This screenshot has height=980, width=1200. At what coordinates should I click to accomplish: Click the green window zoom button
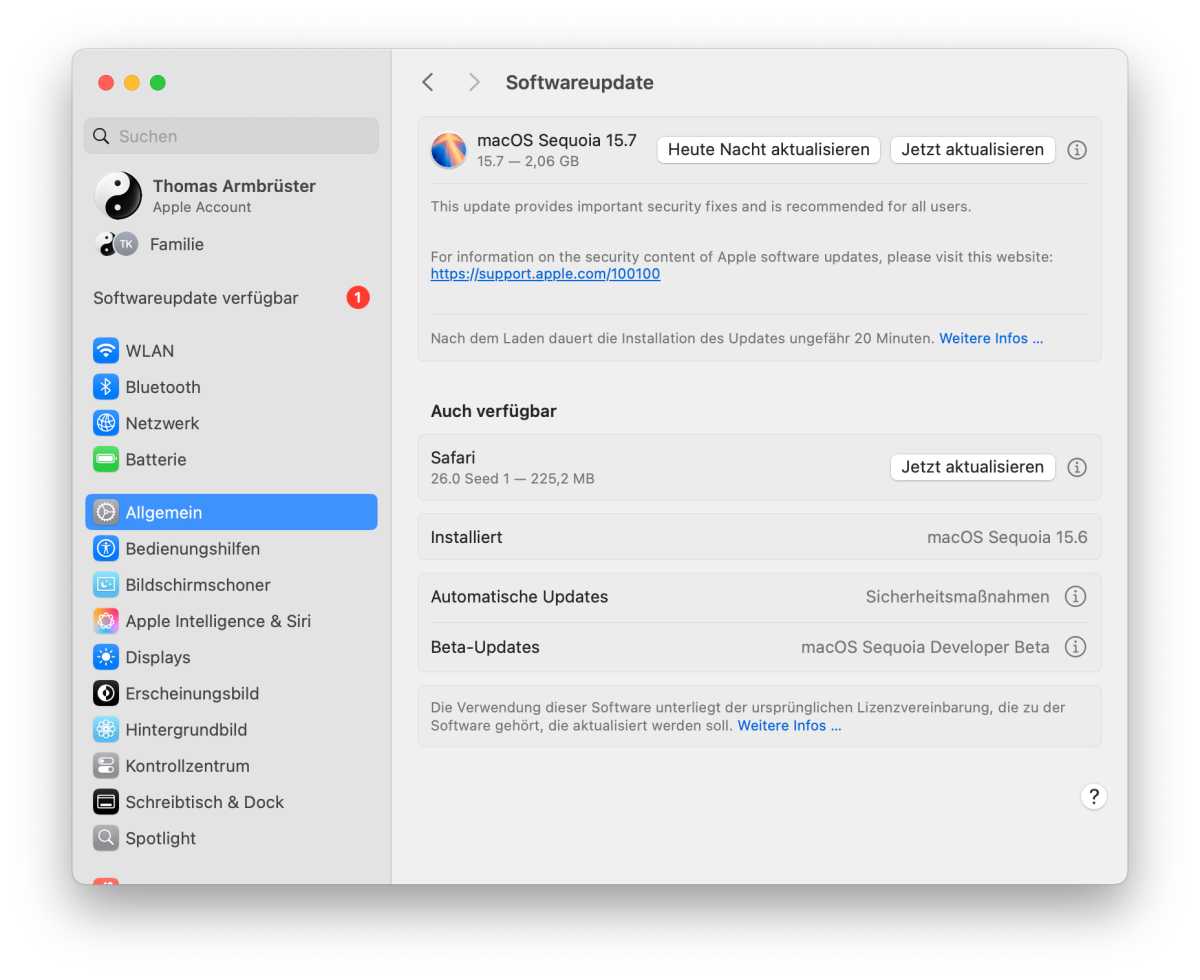(x=158, y=83)
